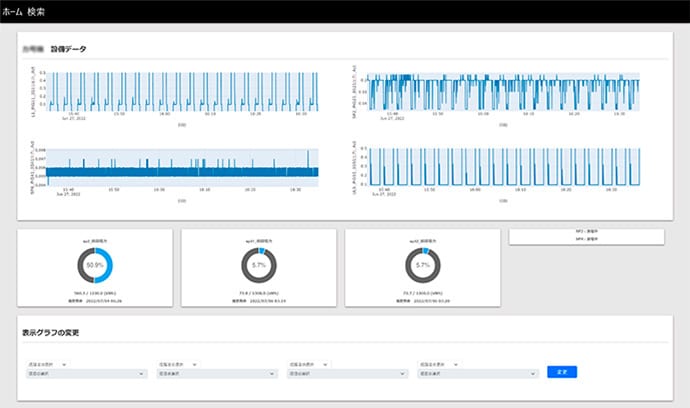Viewport: 690px width, 408px height.
Task: Open the fourth wide graph selection dropdown
Action: 474,374
